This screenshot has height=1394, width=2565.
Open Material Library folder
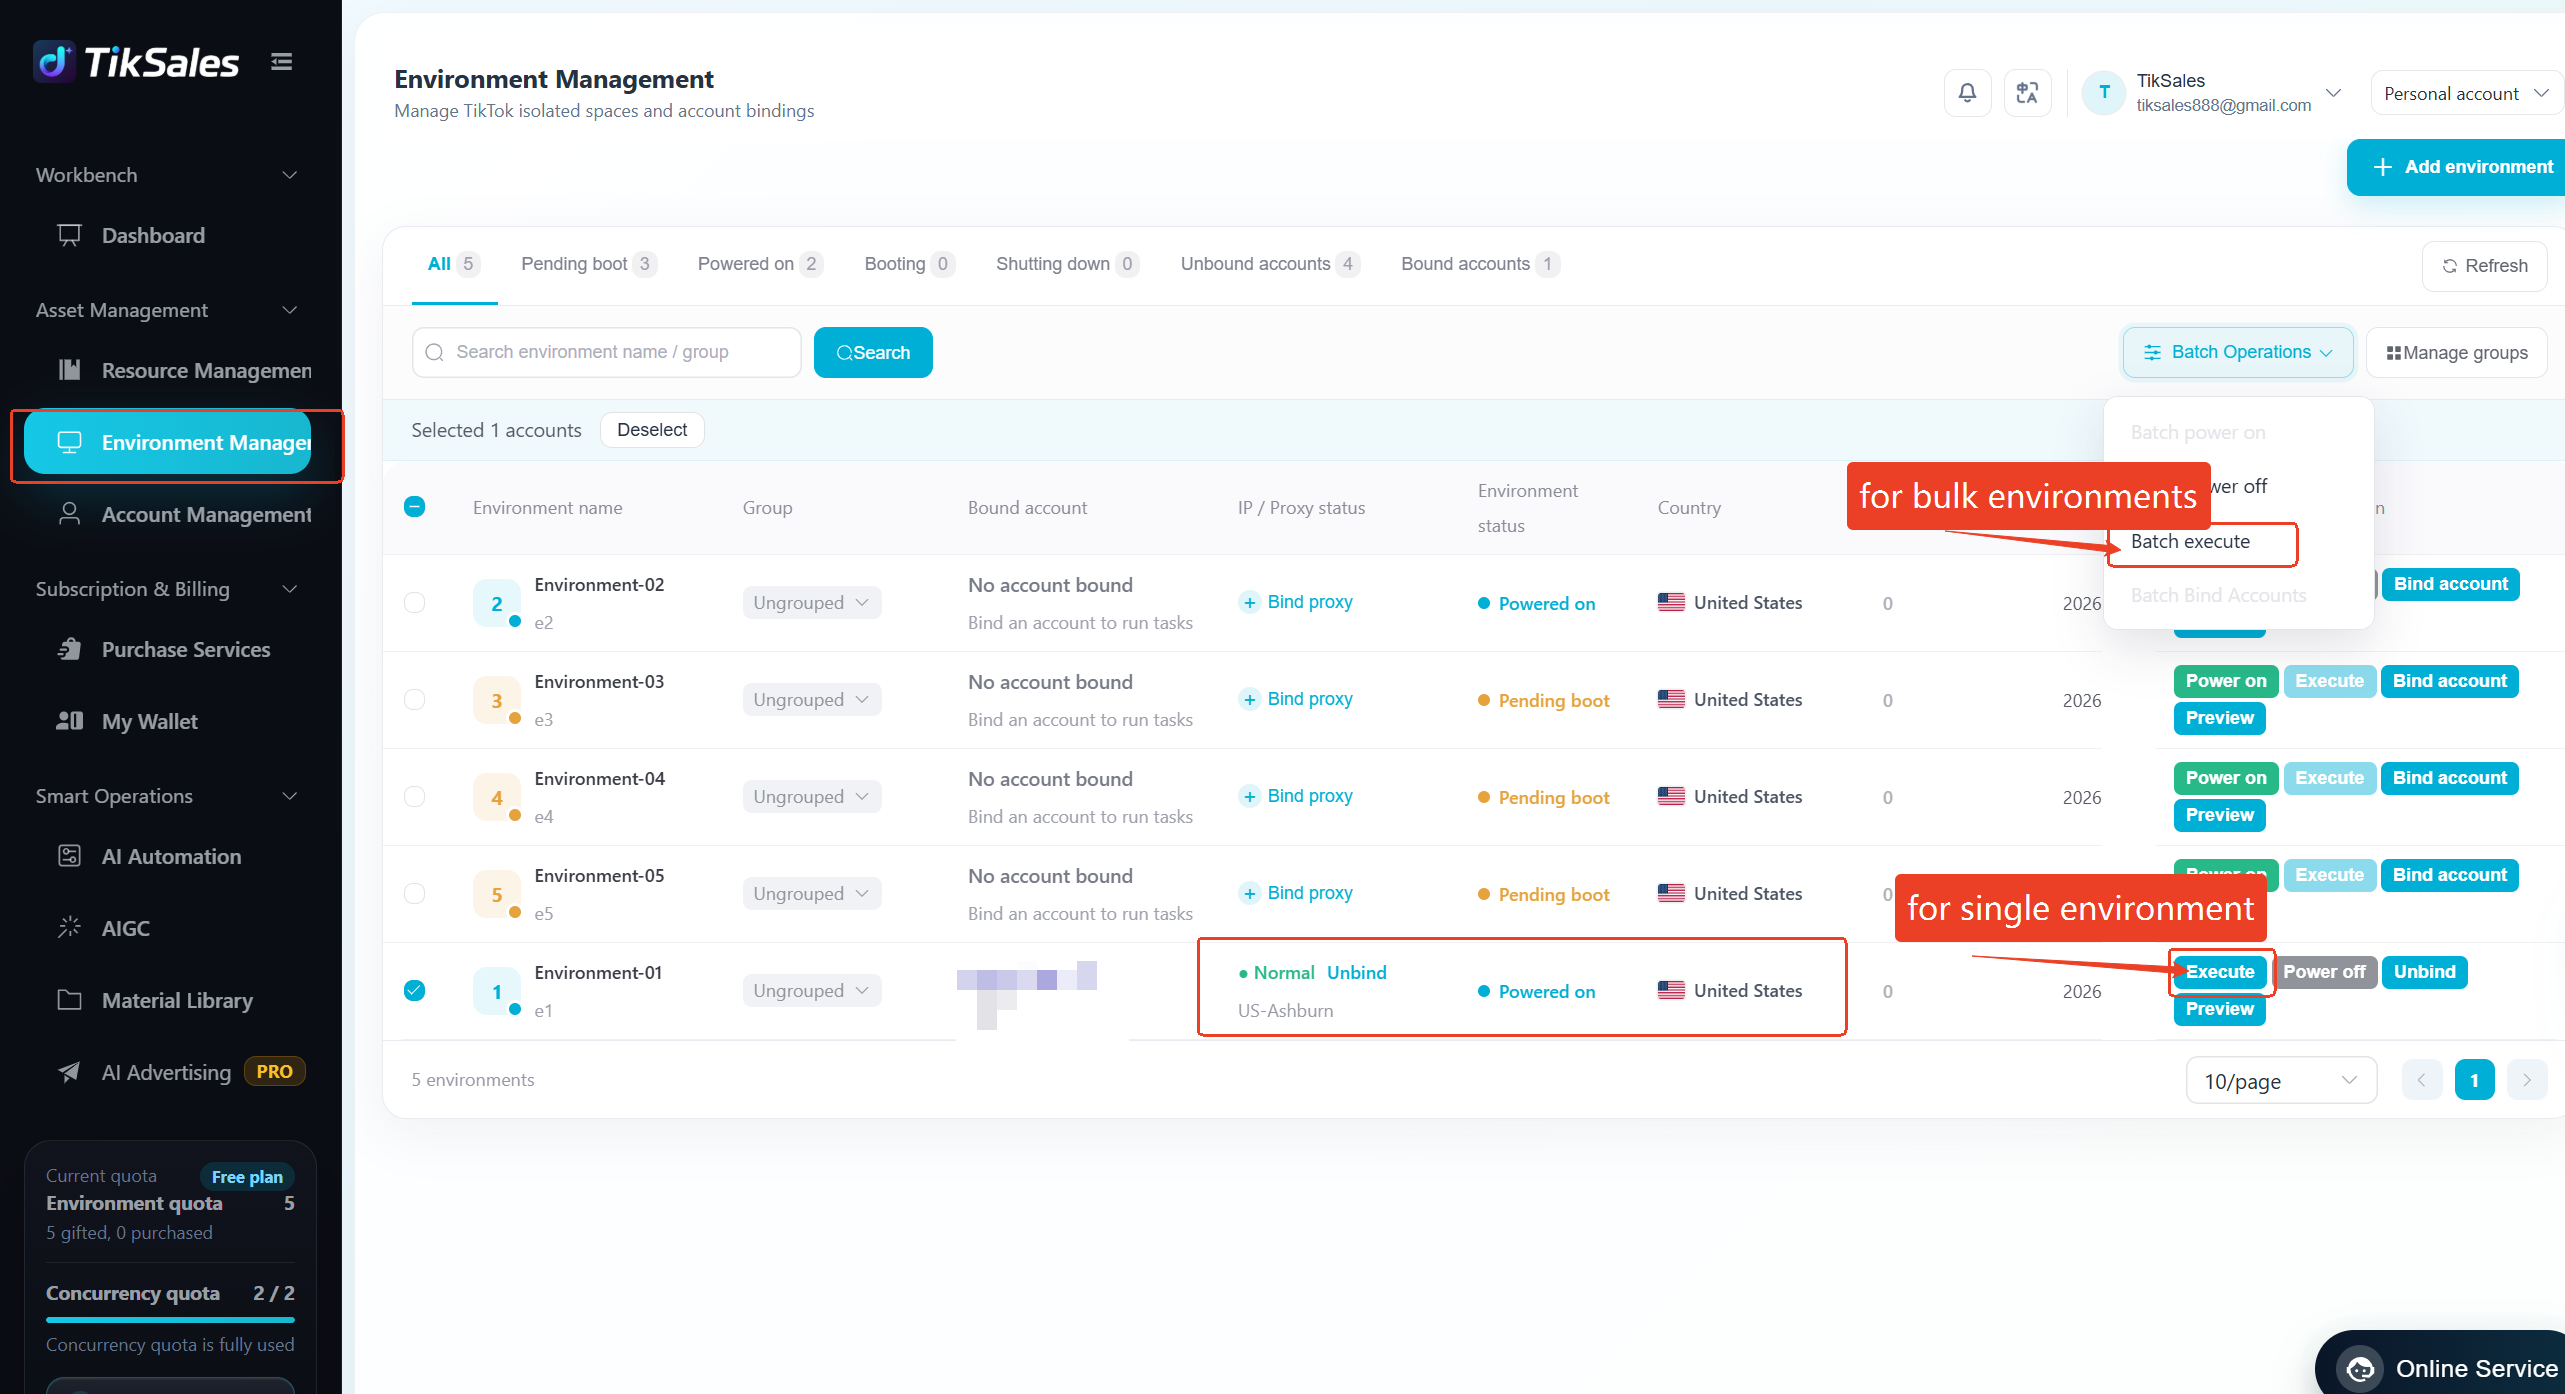177,1000
